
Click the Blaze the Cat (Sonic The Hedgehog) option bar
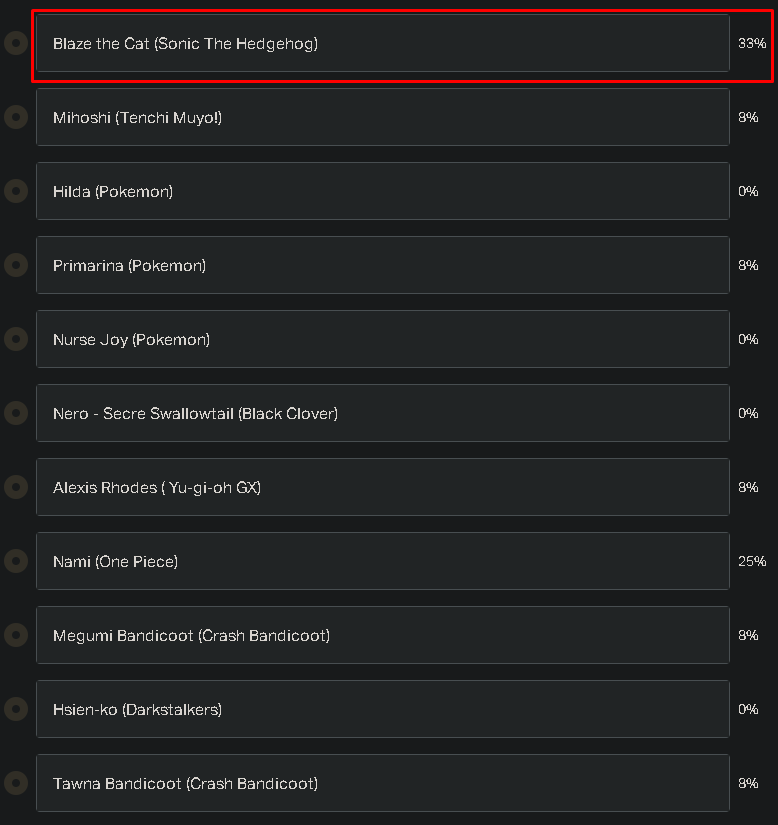(382, 43)
